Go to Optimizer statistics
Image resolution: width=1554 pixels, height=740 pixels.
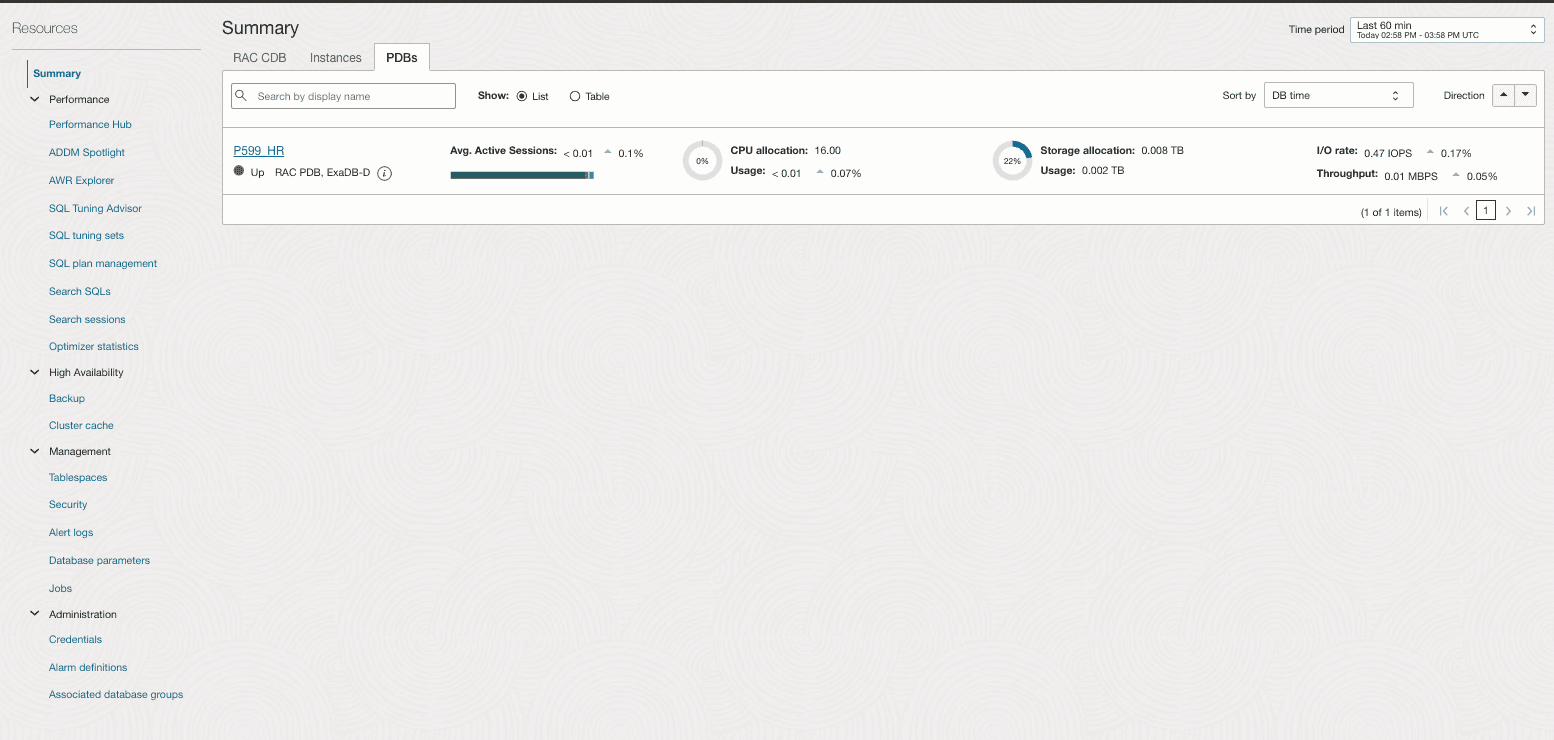(x=94, y=347)
